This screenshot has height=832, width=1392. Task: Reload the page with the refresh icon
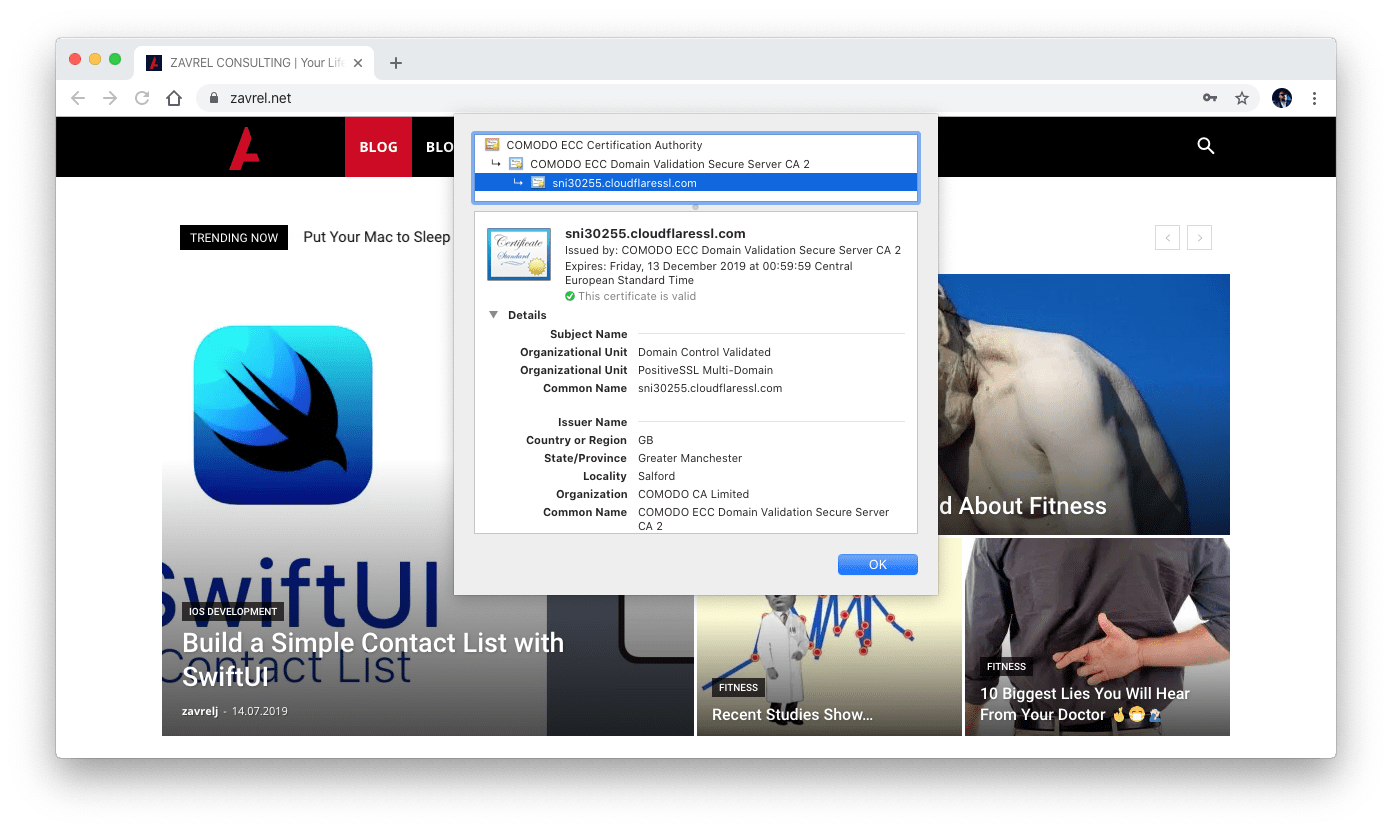point(142,98)
